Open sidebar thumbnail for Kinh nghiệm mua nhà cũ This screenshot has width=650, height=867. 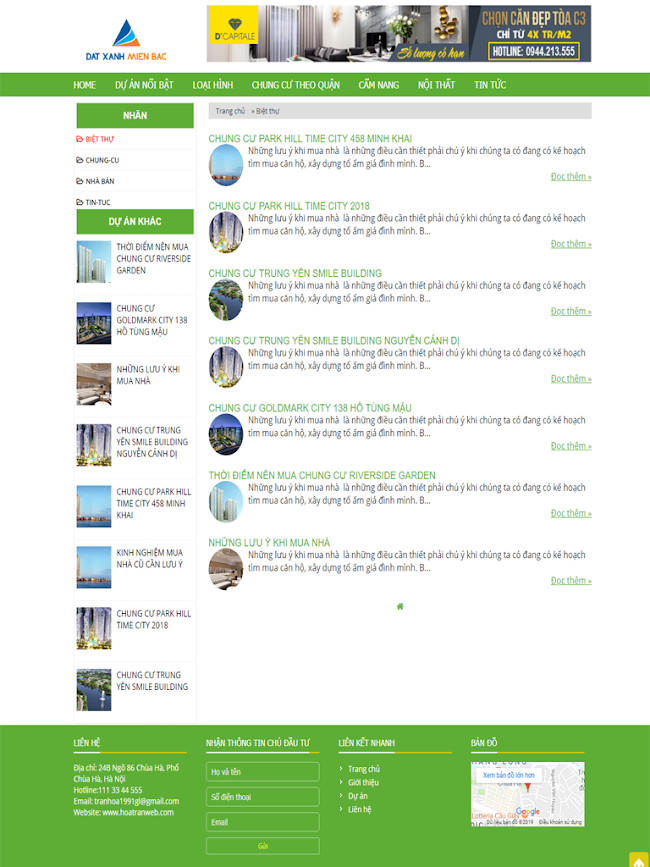tap(94, 567)
